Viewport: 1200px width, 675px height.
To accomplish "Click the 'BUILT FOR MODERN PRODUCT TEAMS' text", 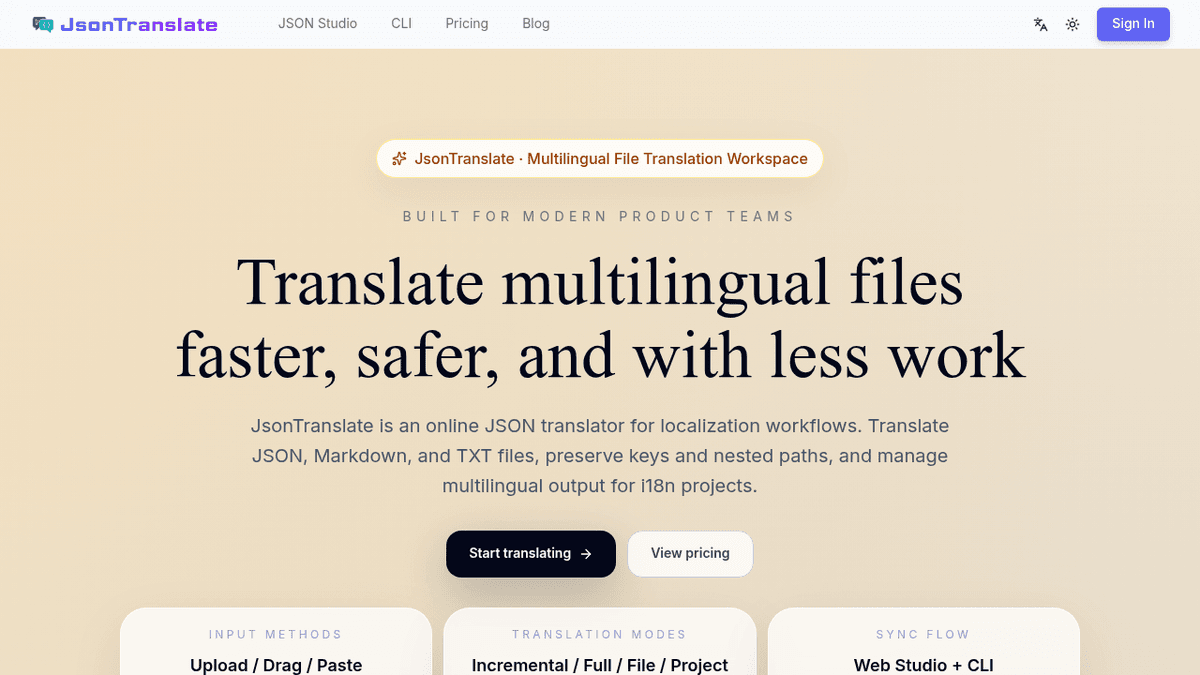I will pyautogui.click(x=599, y=216).
